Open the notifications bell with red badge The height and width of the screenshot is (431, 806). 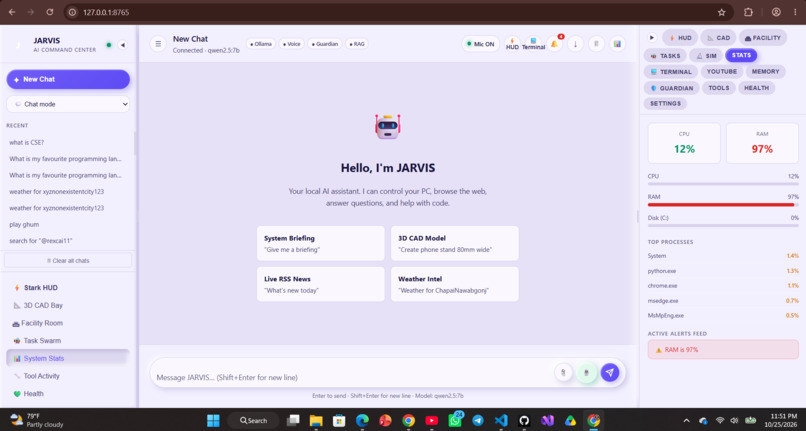point(554,44)
